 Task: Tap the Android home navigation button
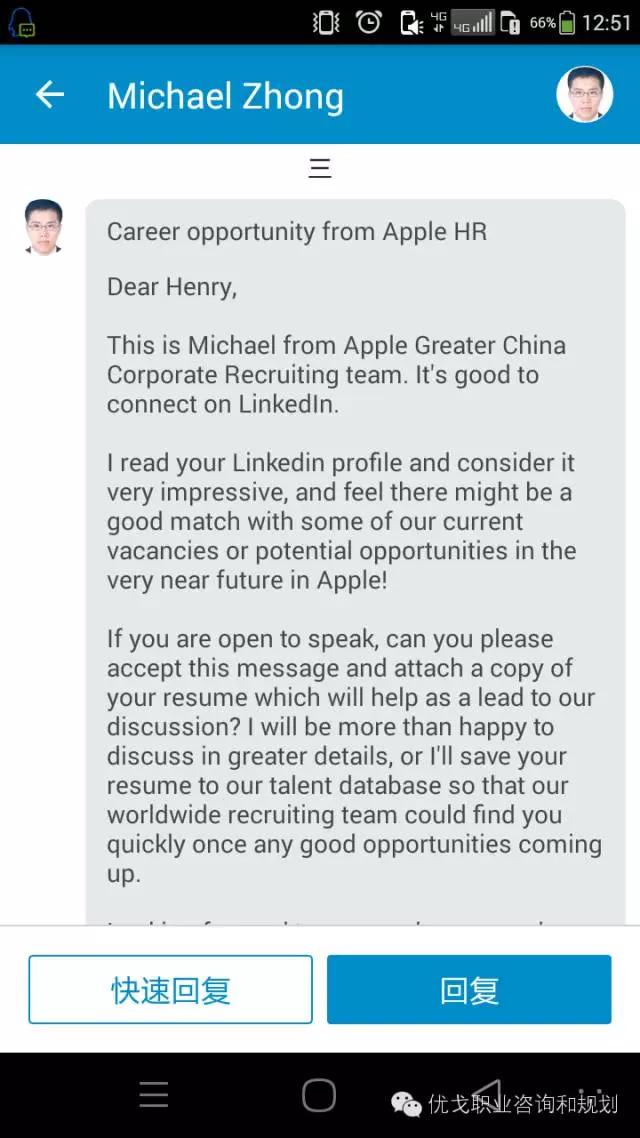pos(319,1095)
